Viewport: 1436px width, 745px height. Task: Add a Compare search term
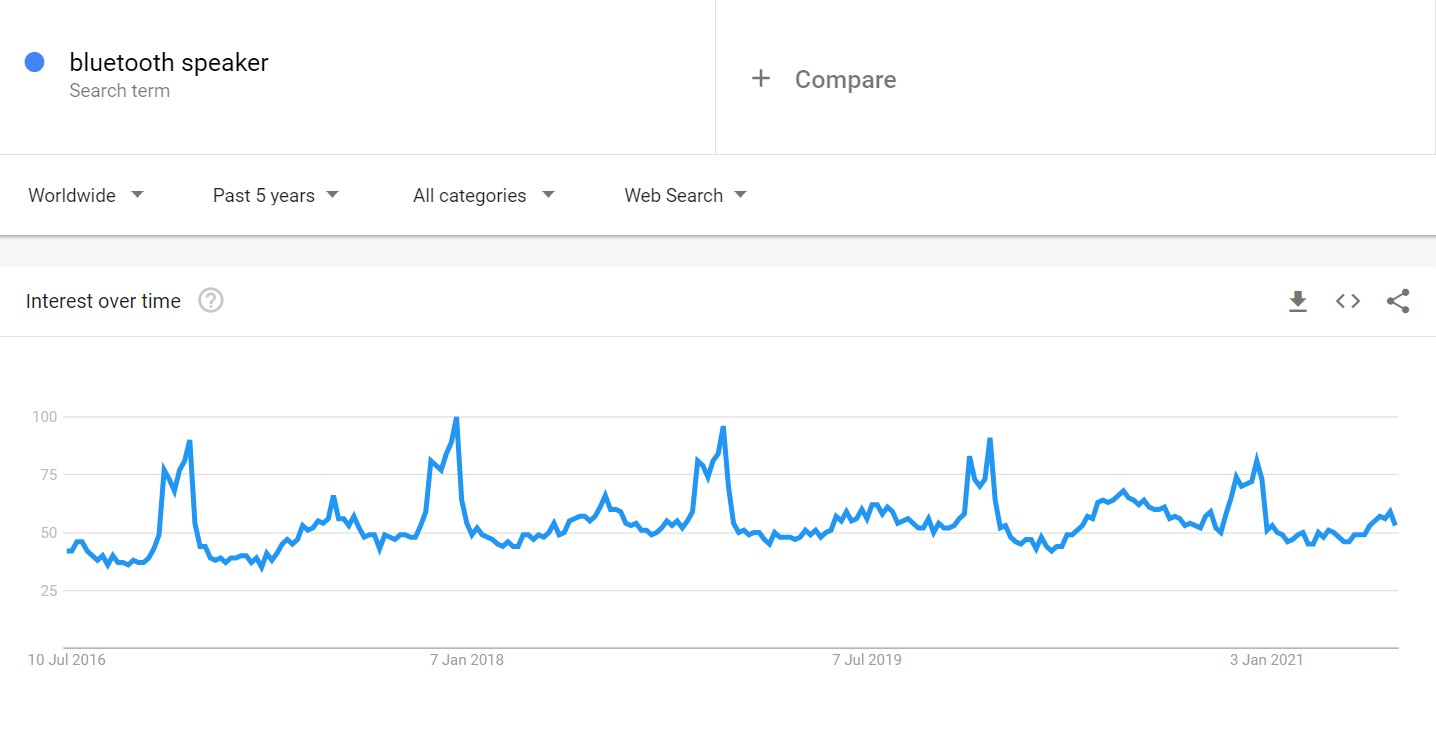[845, 79]
